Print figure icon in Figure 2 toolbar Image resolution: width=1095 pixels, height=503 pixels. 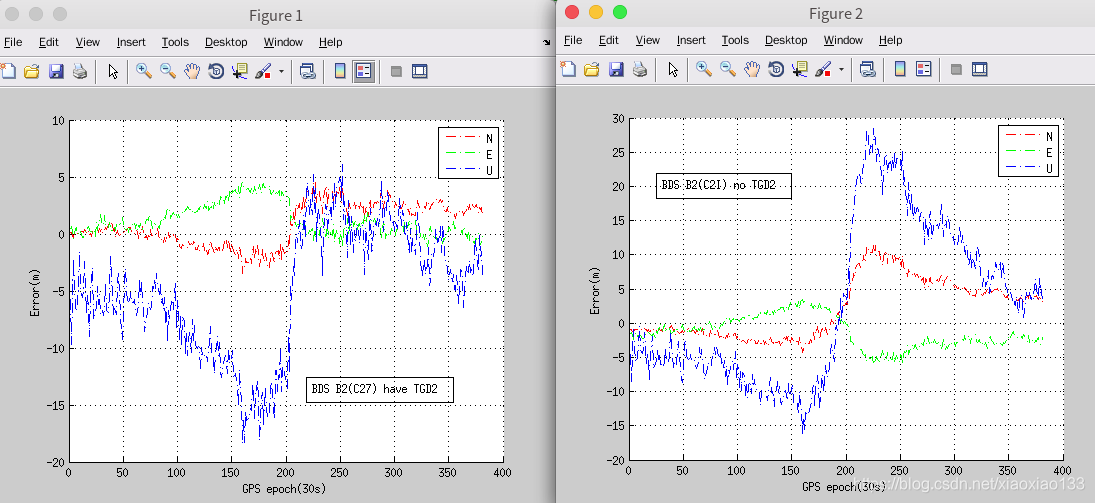[x=640, y=68]
